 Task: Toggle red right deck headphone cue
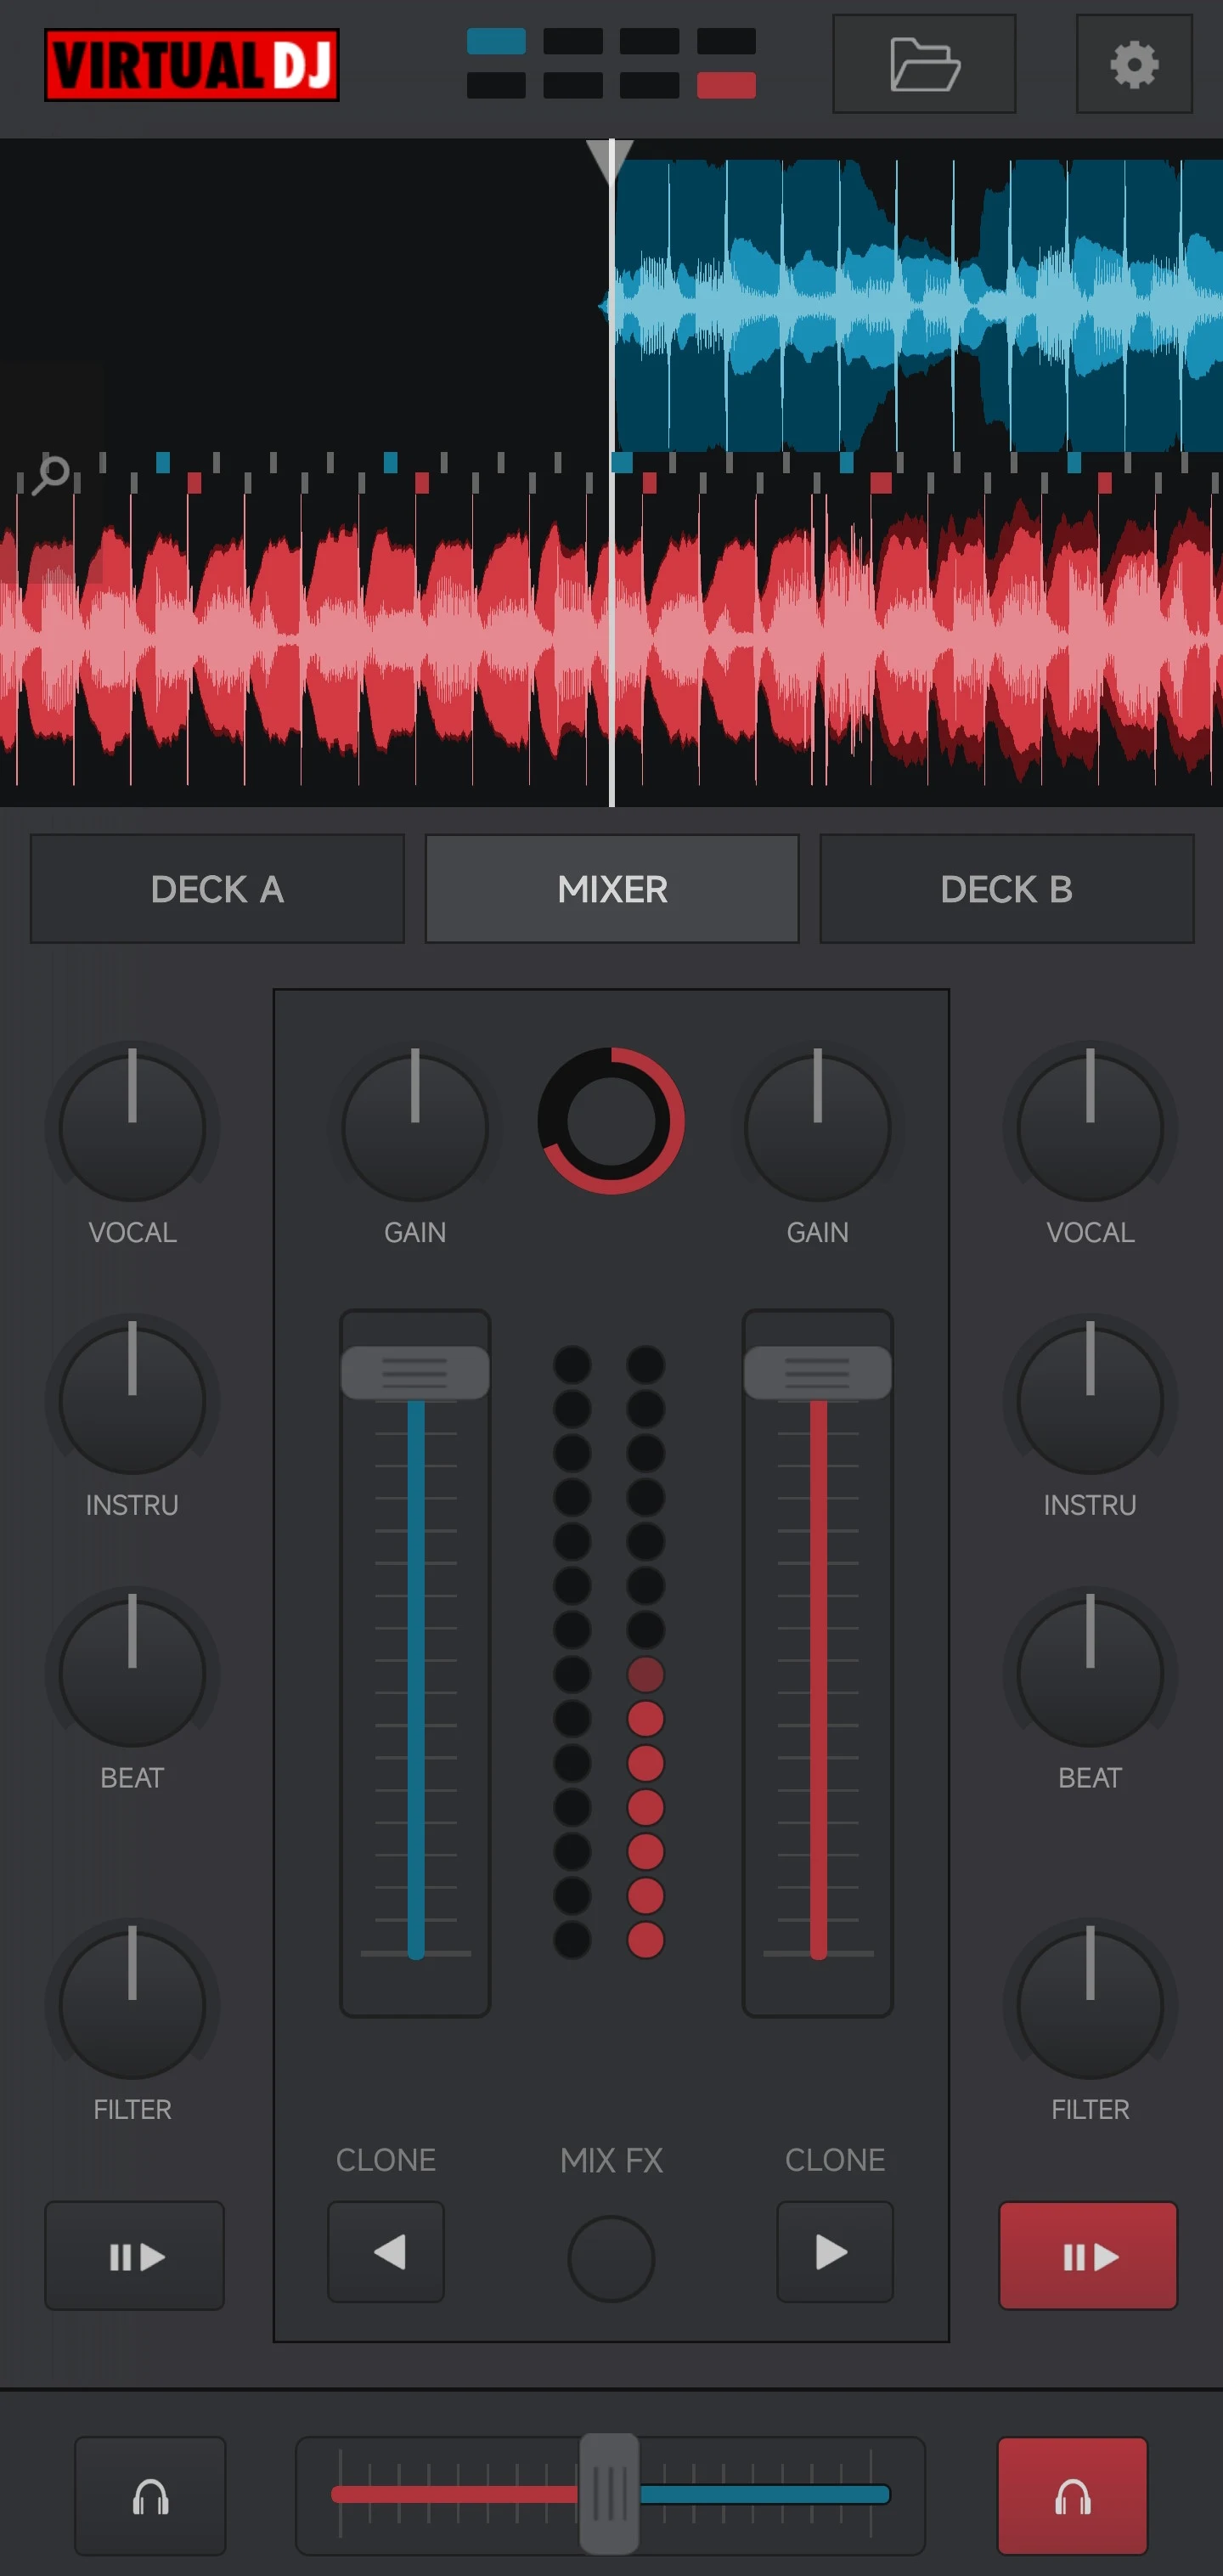(1072, 2496)
